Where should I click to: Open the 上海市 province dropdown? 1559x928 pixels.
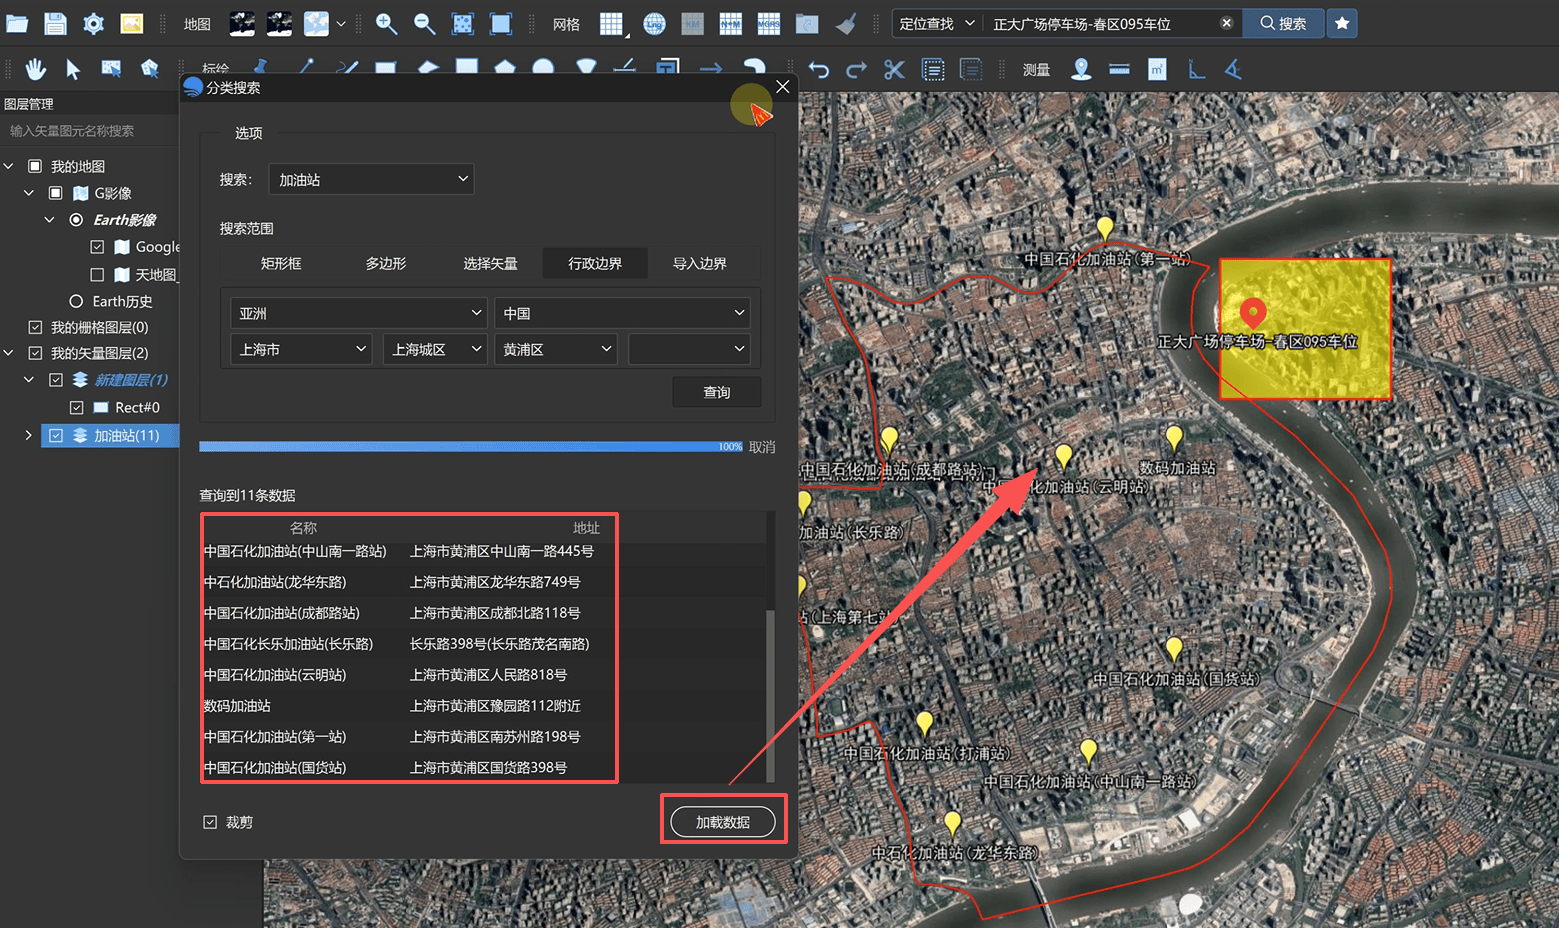(302, 349)
